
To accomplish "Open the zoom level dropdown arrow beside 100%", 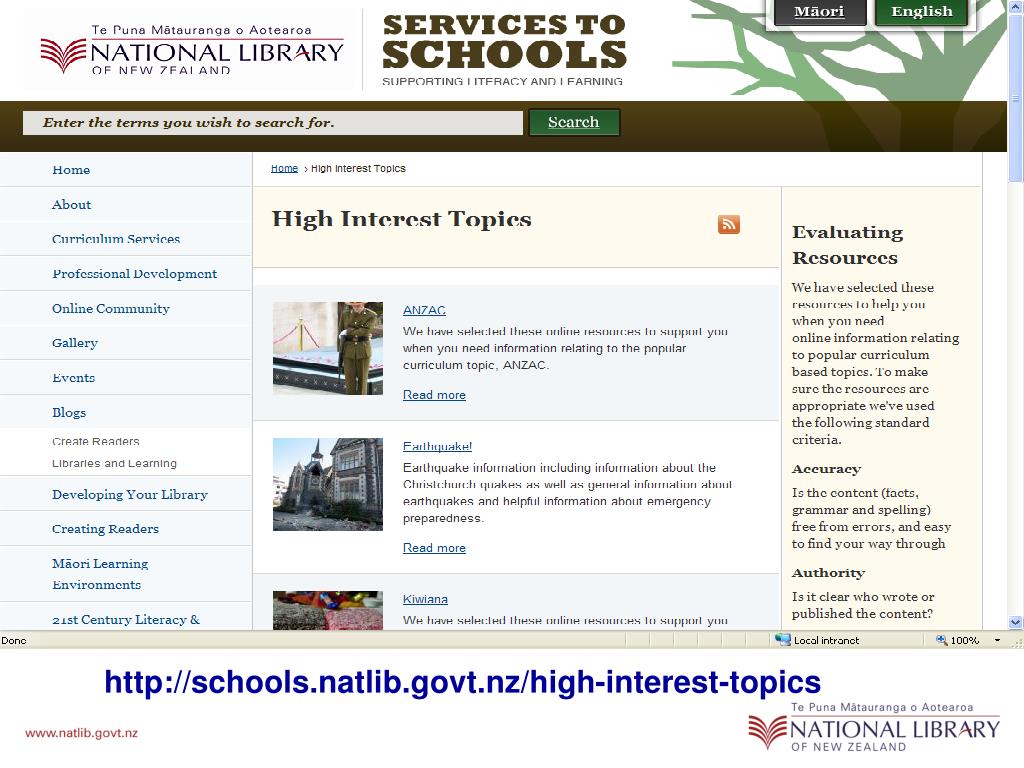I will point(997,640).
